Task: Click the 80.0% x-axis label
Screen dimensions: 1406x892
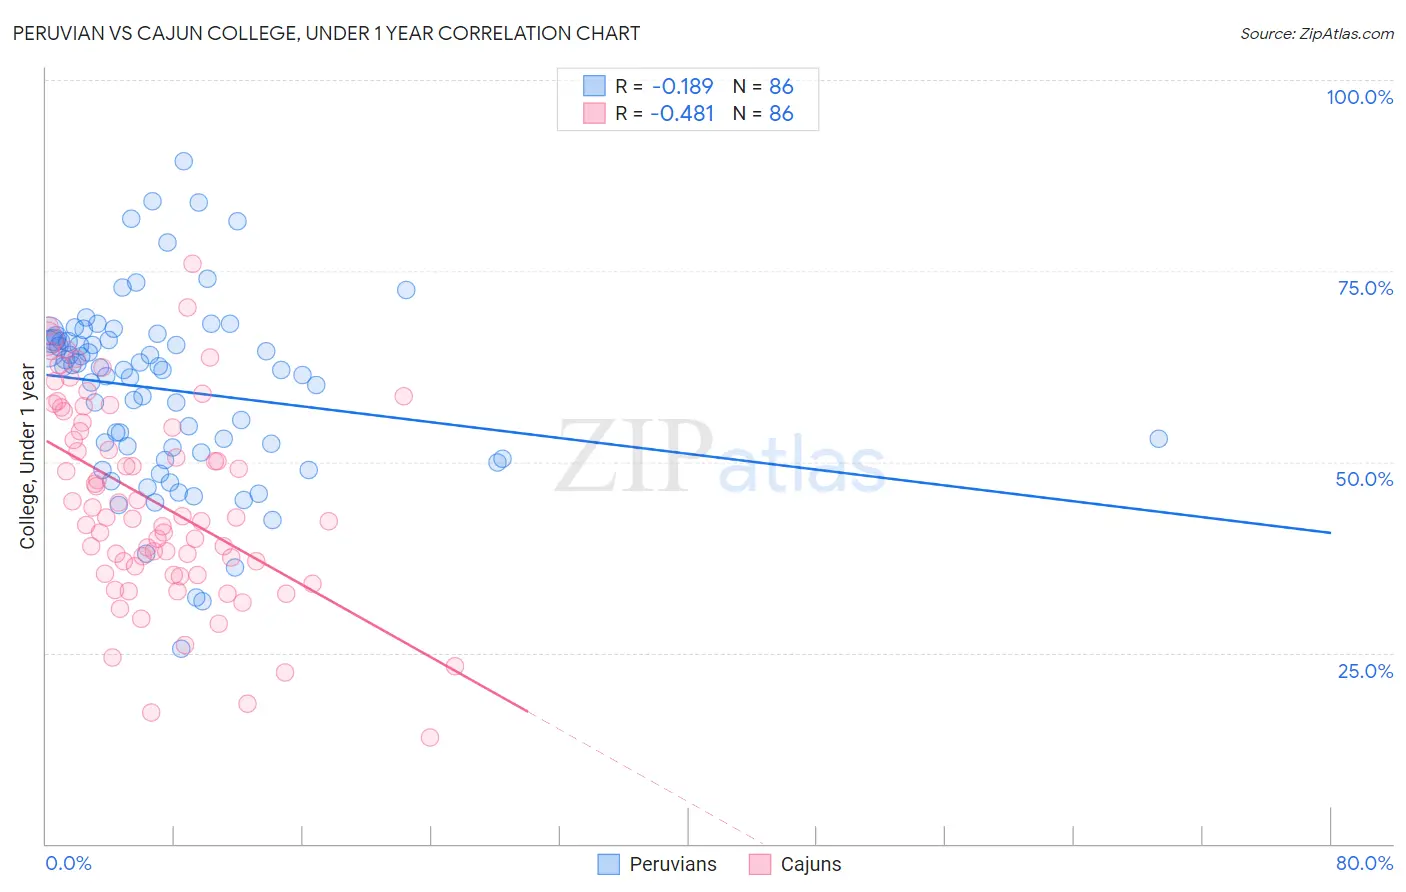Action: coord(1365,863)
